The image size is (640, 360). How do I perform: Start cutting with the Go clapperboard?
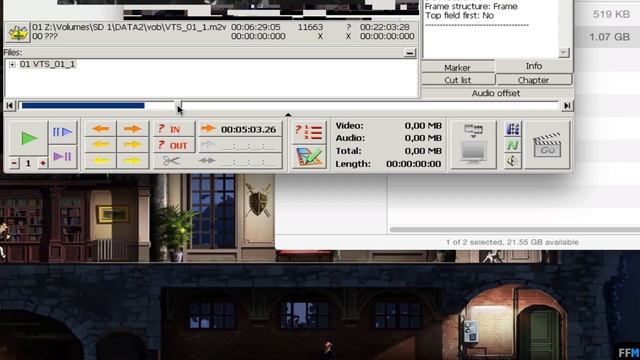click(x=547, y=145)
